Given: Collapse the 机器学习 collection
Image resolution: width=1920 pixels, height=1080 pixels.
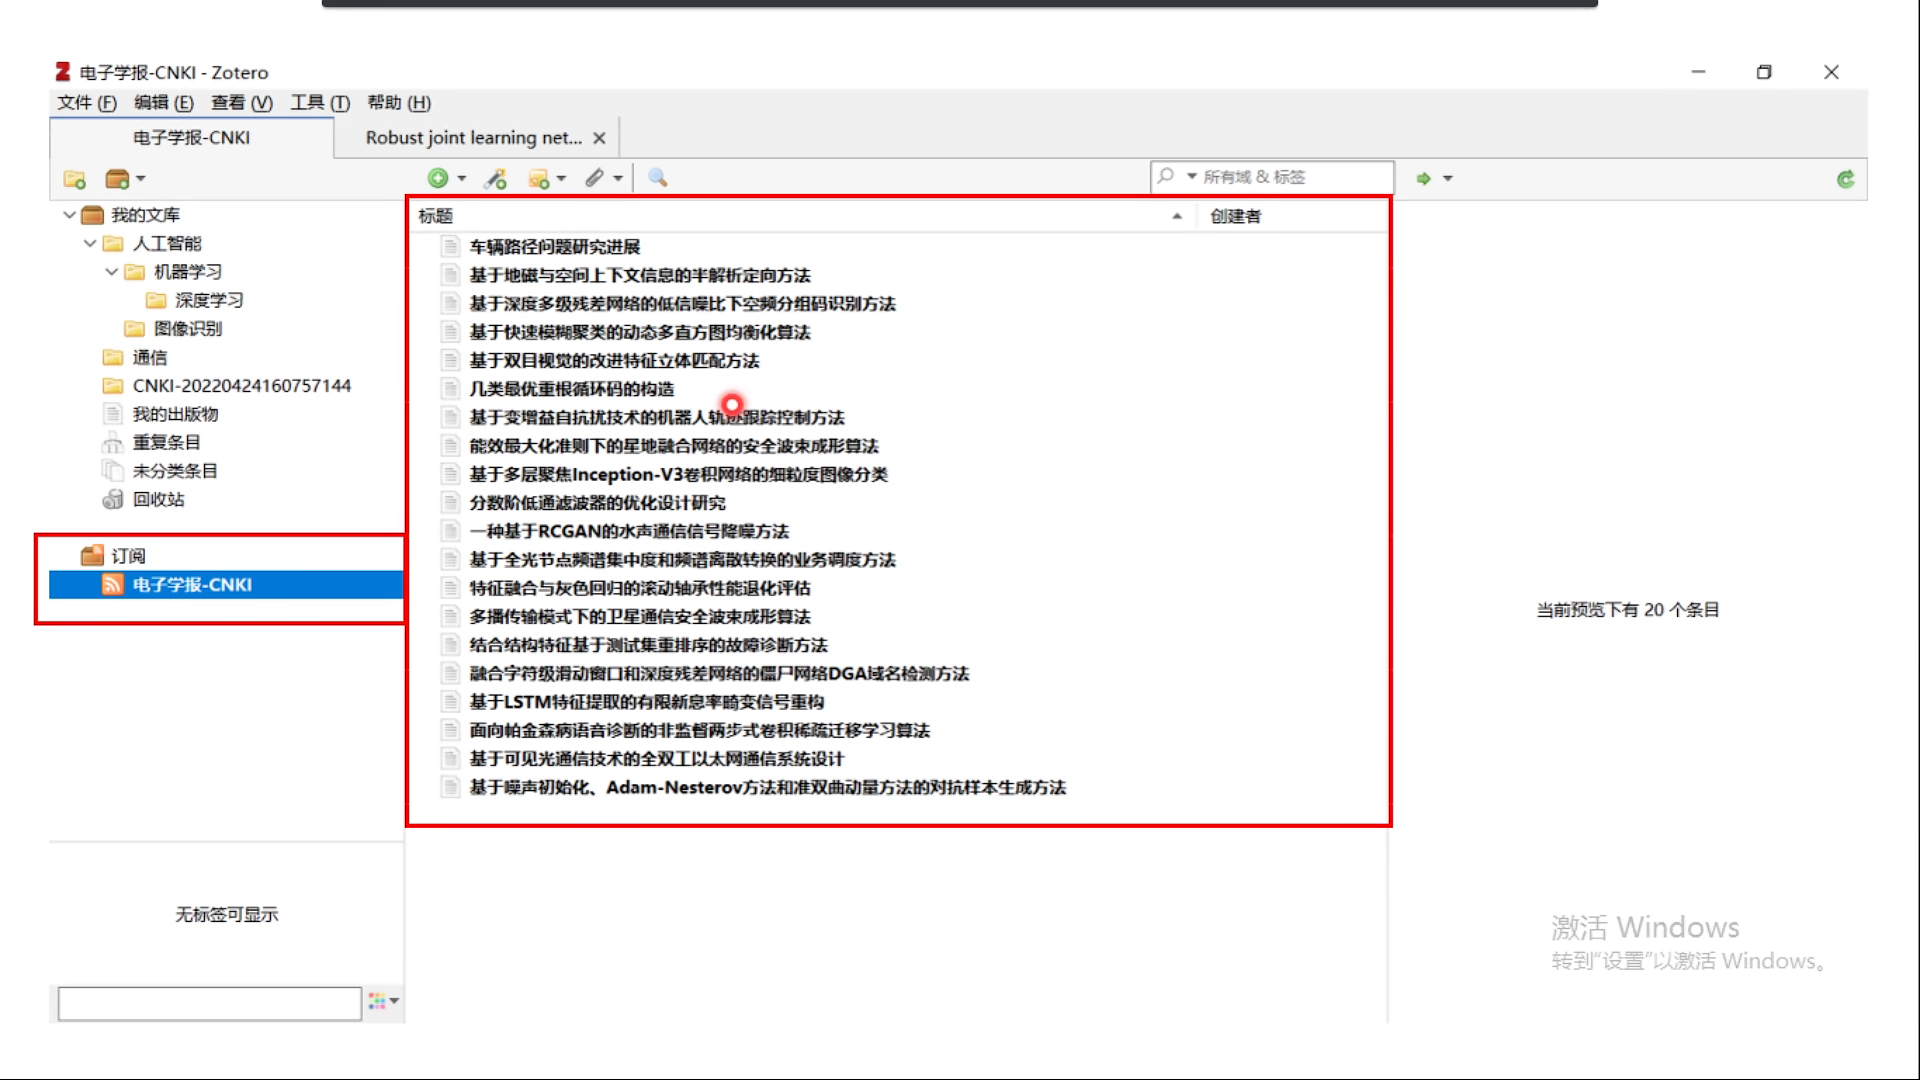Looking at the screenshot, I should 111,272.
